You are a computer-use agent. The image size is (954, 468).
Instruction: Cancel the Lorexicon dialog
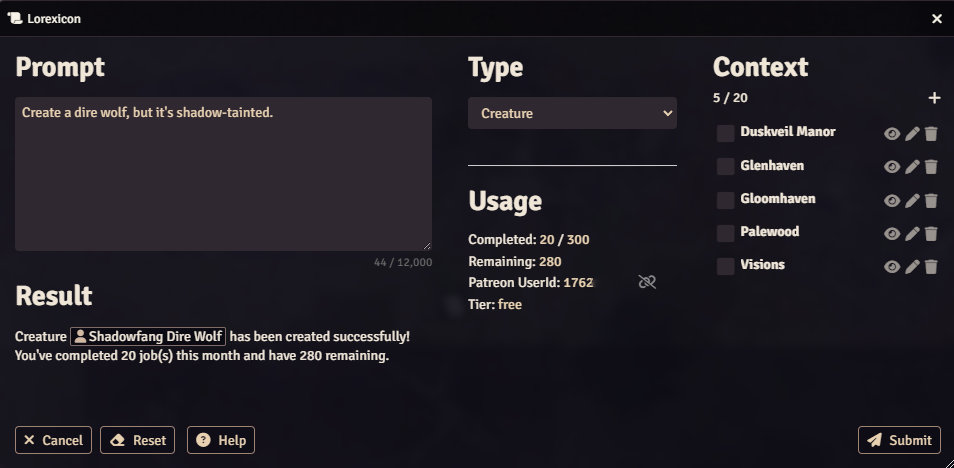(x=54, y=440)
